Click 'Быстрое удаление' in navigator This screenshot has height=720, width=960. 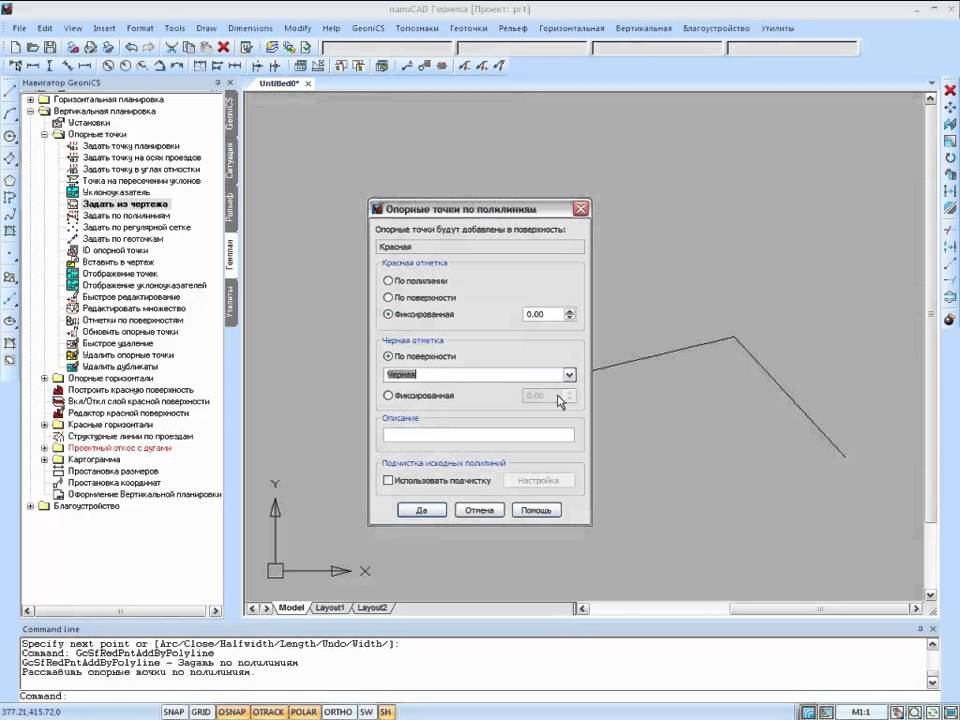tap(118, 343)
